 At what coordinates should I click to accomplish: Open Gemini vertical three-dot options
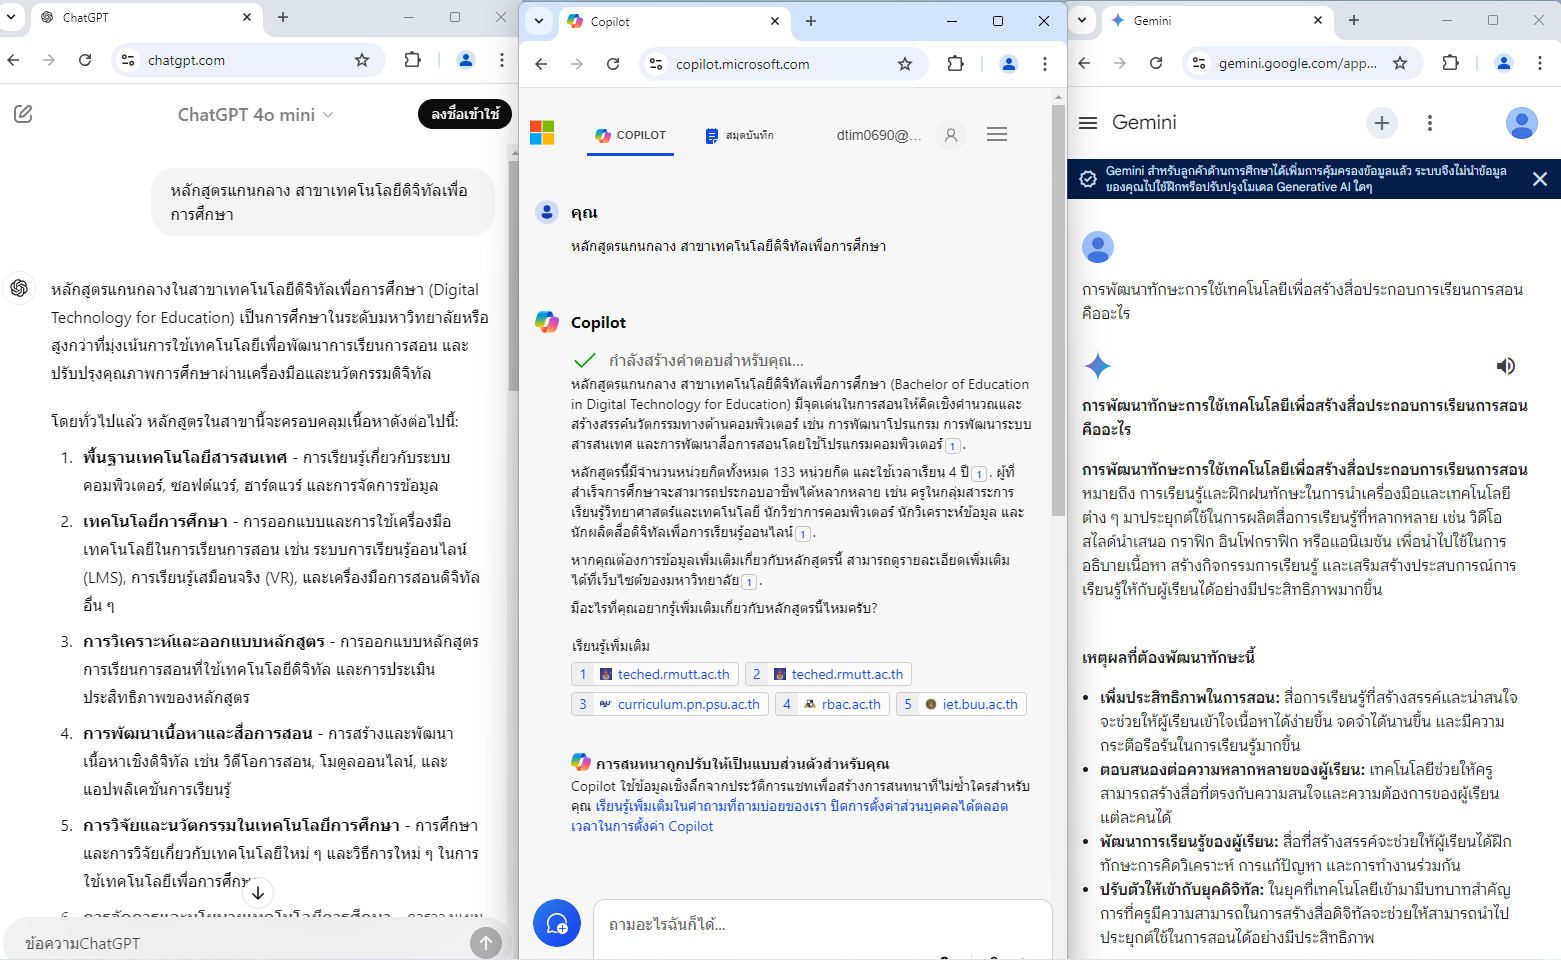(x=1429, y=123)
